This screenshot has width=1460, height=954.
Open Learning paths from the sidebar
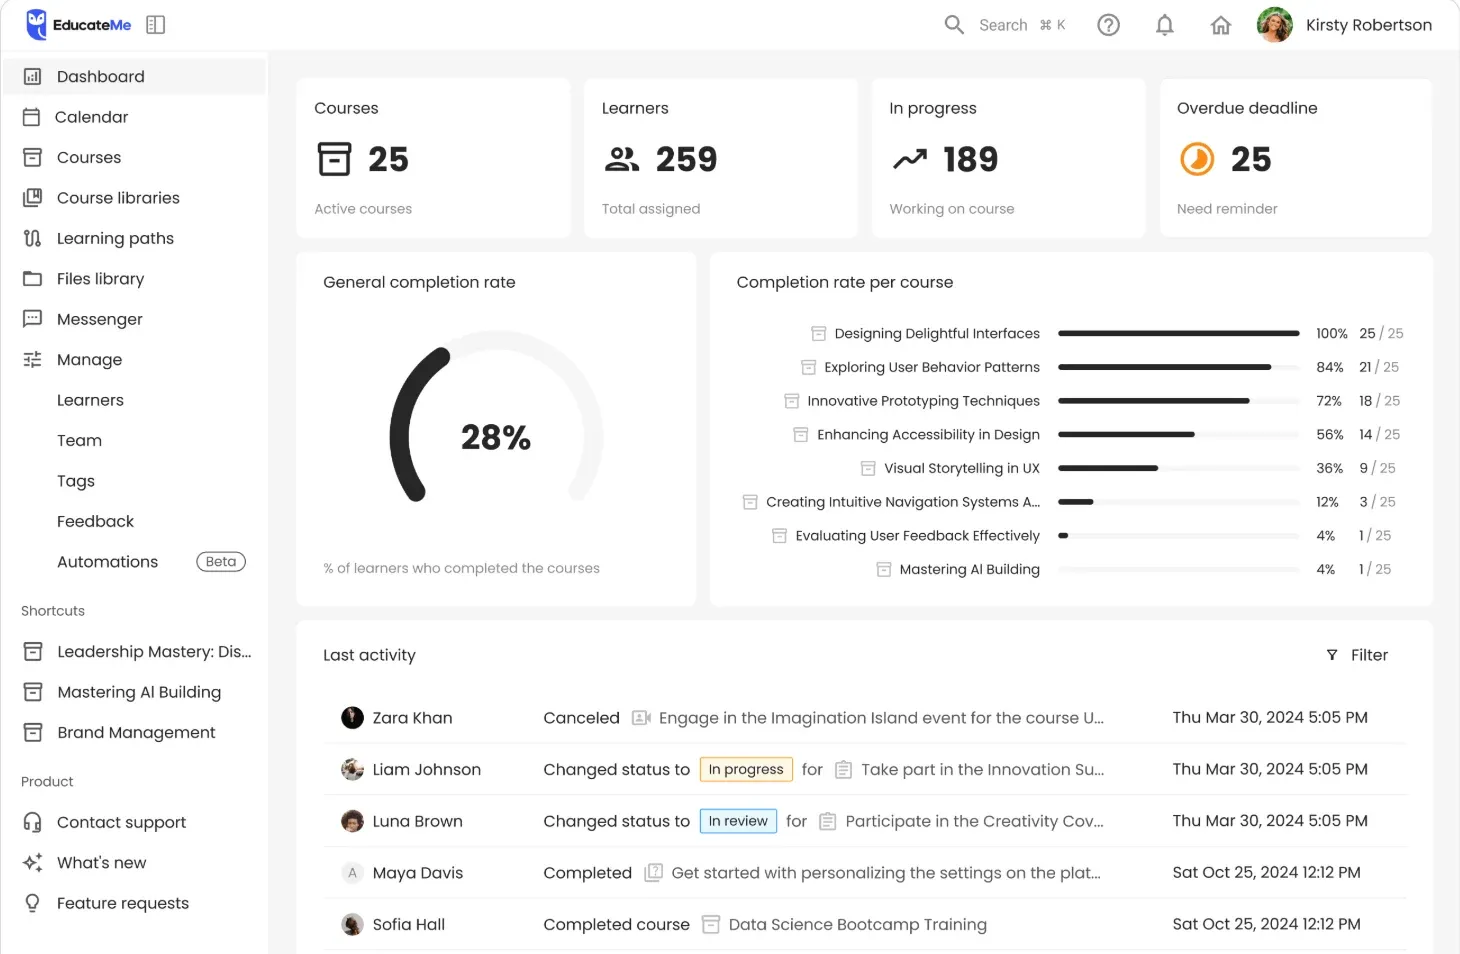[115, 238]
